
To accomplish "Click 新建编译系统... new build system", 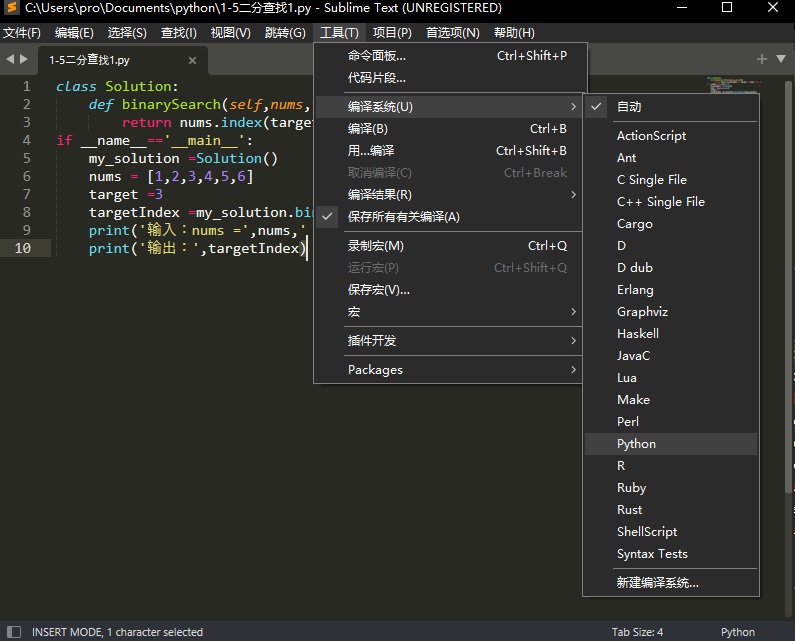I will point(671,583).
